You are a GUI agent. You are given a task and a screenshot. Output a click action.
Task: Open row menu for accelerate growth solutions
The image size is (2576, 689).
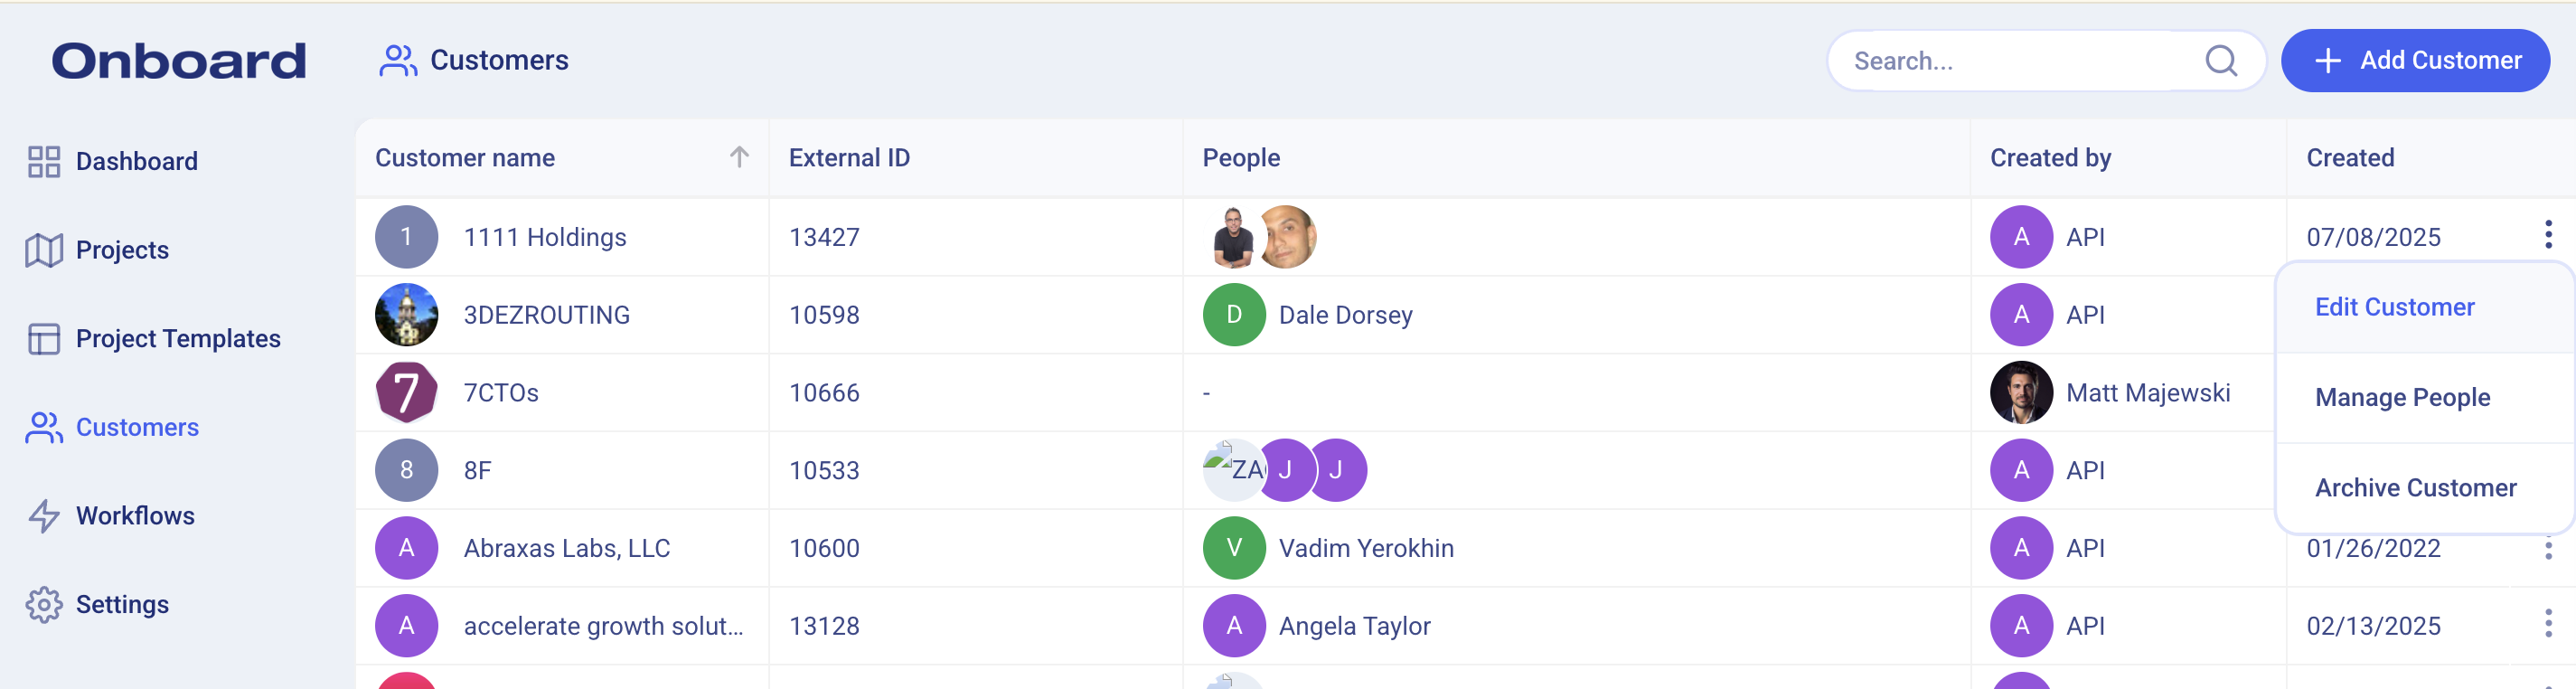click(2548, 625)
